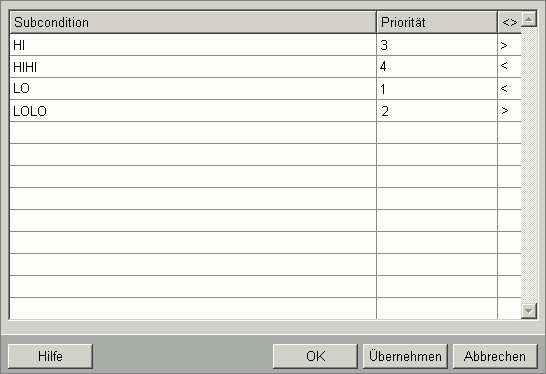This screenshot has height=374, width=546.
Task: Edit priority value 3 for HI
Action: pyautogui.click(x=437, y=45)
